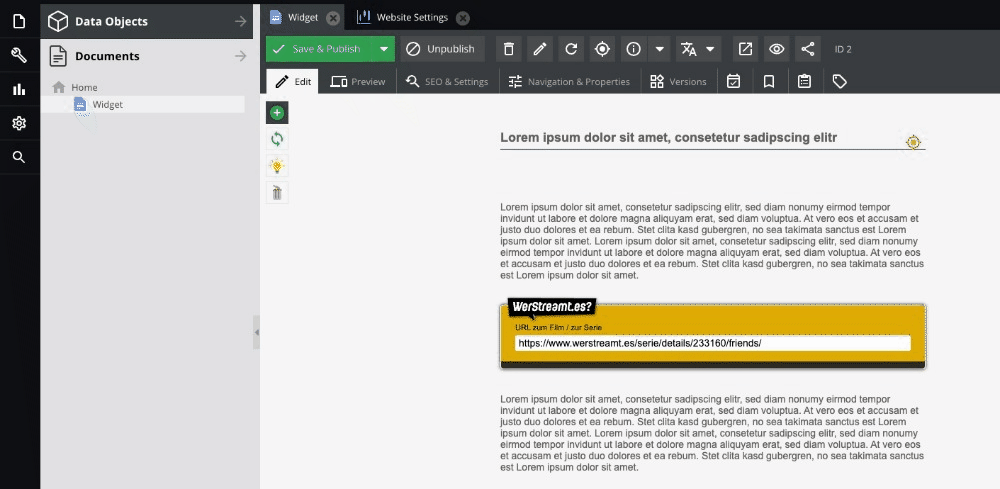The image size is (1000, 489).
Task: Click the WerStreamt.es URL input field
Action: click(712, 343)
